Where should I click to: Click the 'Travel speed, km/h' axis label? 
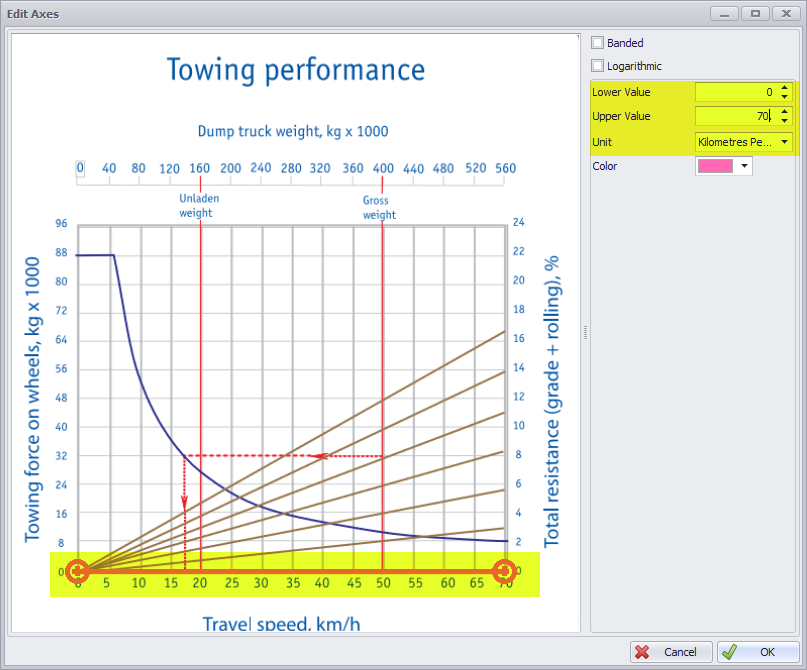point(282,624)
